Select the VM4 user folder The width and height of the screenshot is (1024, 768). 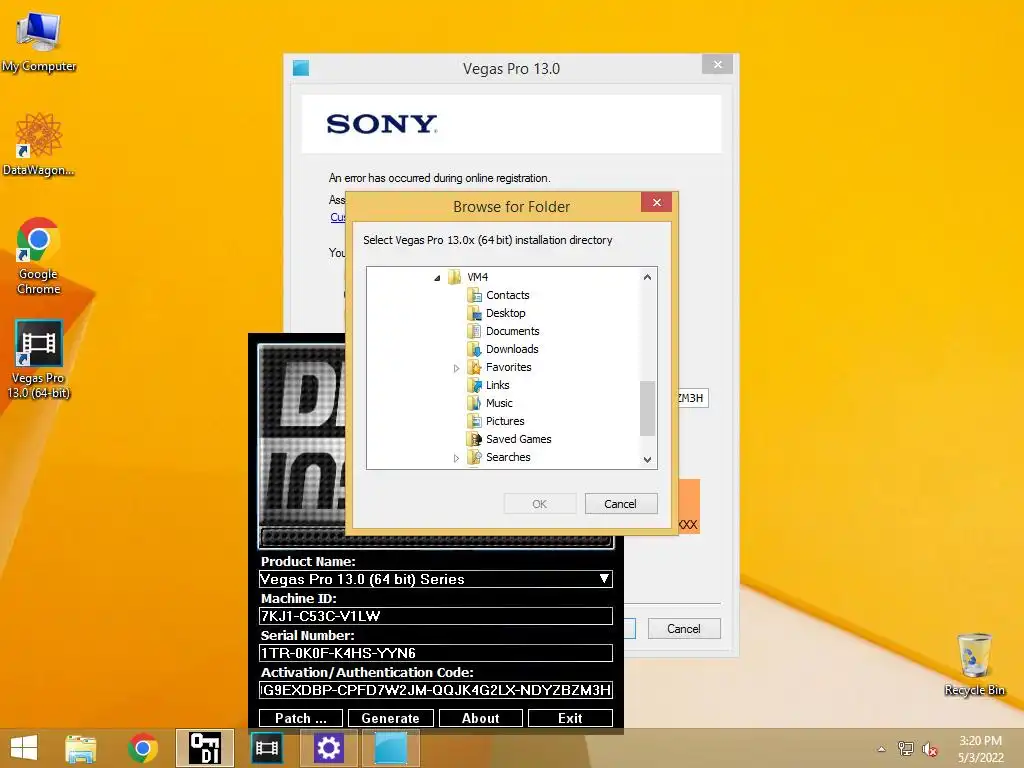click(x=477, y=277)
